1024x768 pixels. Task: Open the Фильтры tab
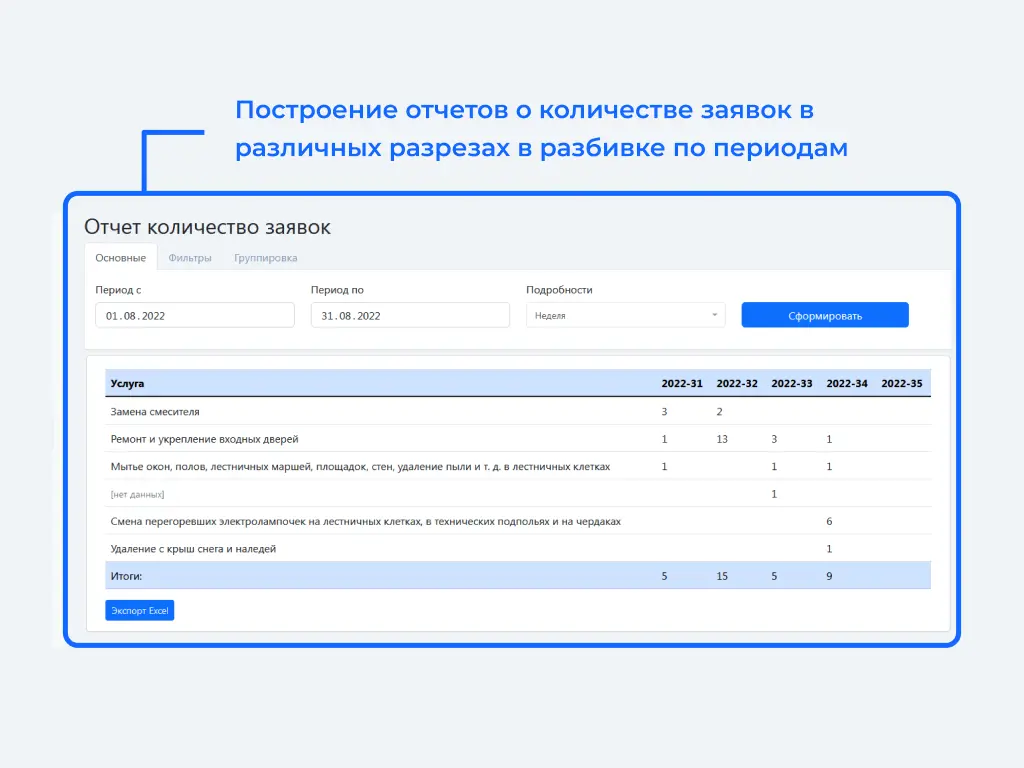pyautogui.click(x=190, y=258)
